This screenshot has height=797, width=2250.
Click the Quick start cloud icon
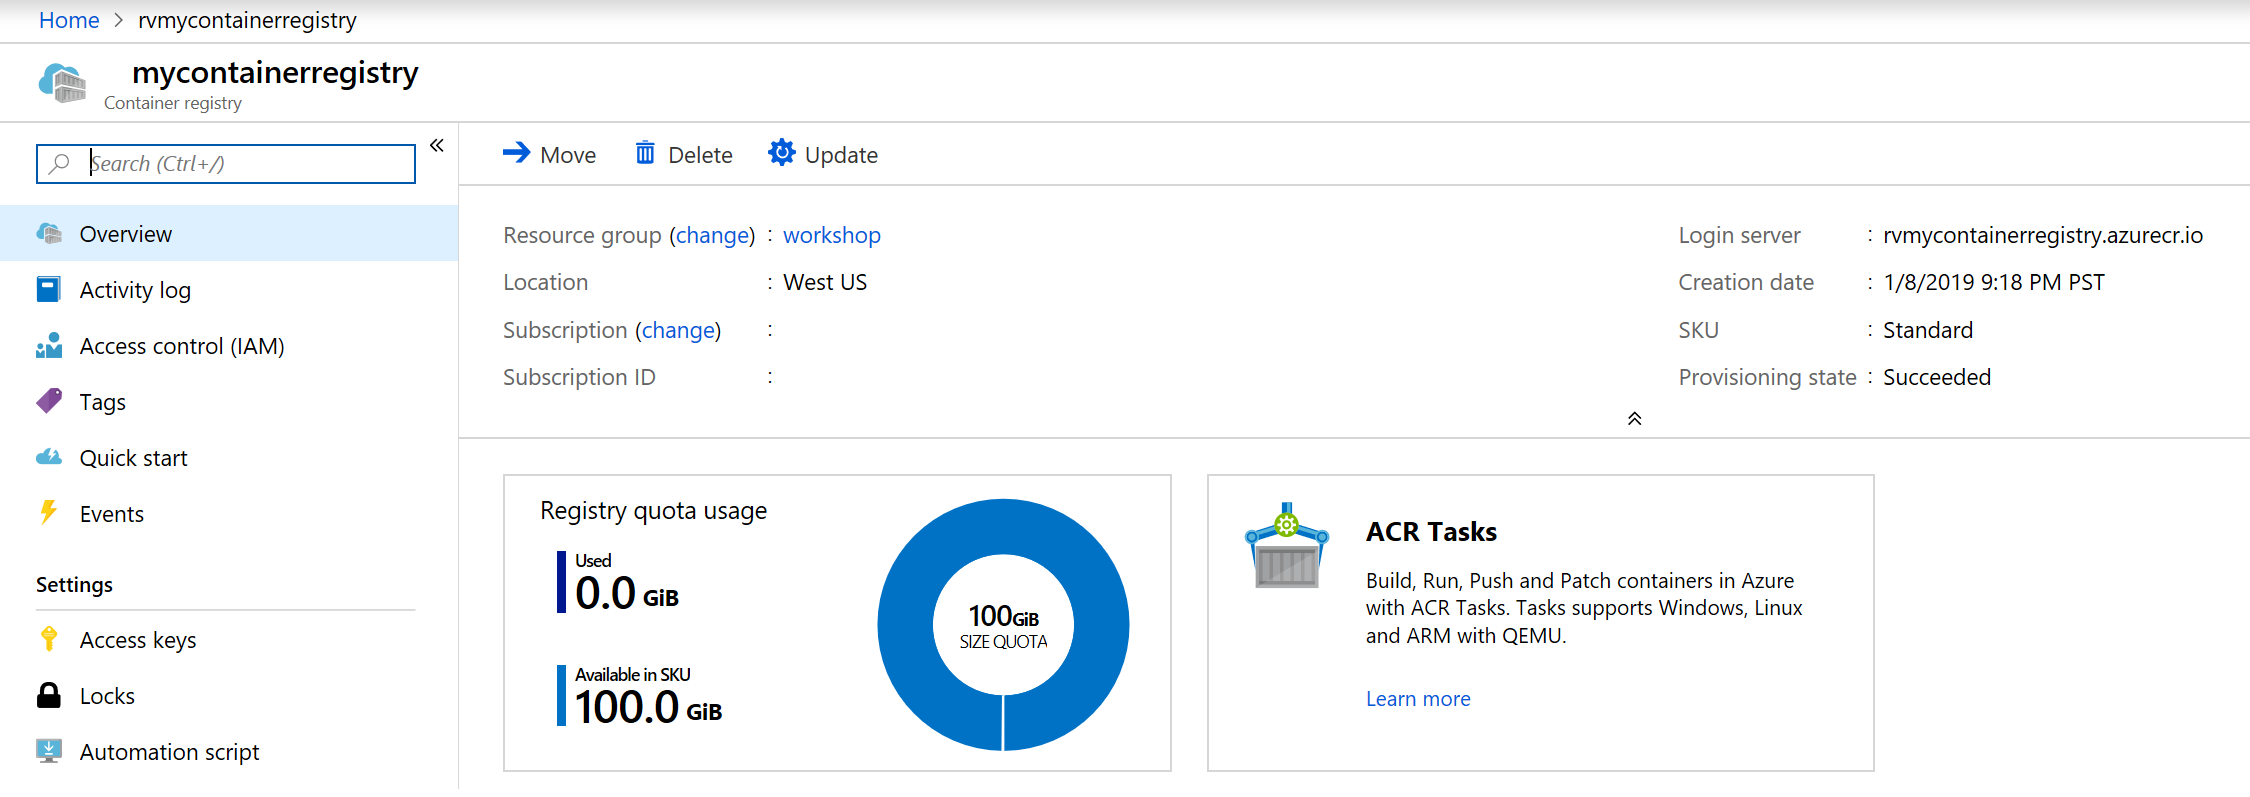click(49, 457)
